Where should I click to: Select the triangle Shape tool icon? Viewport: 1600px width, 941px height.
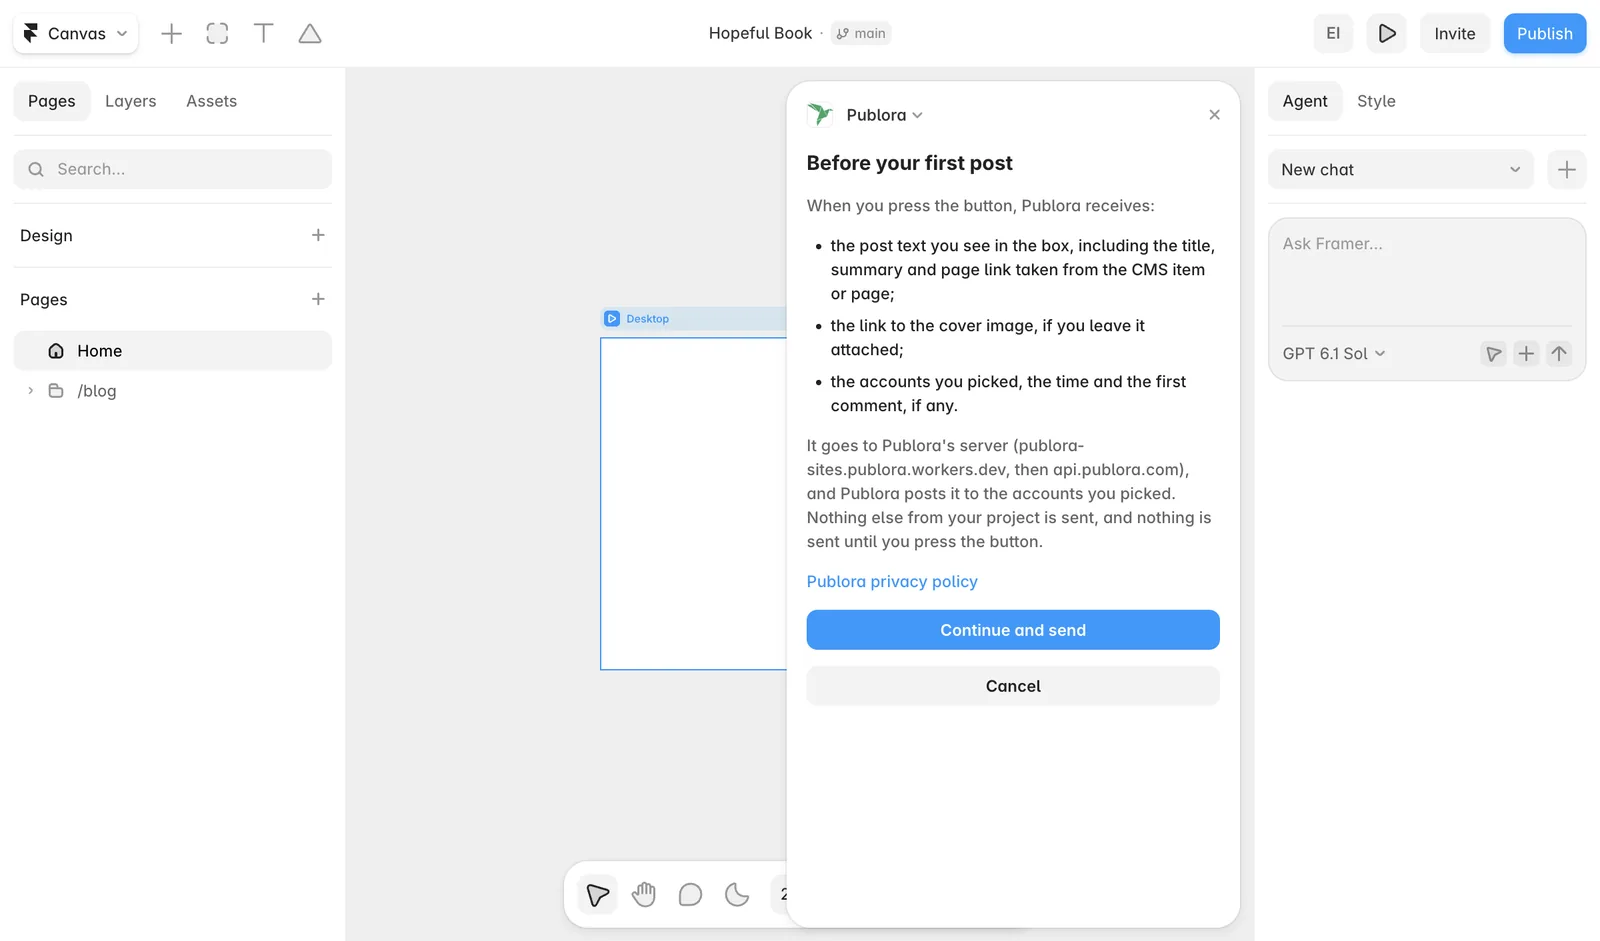[310, 33]
